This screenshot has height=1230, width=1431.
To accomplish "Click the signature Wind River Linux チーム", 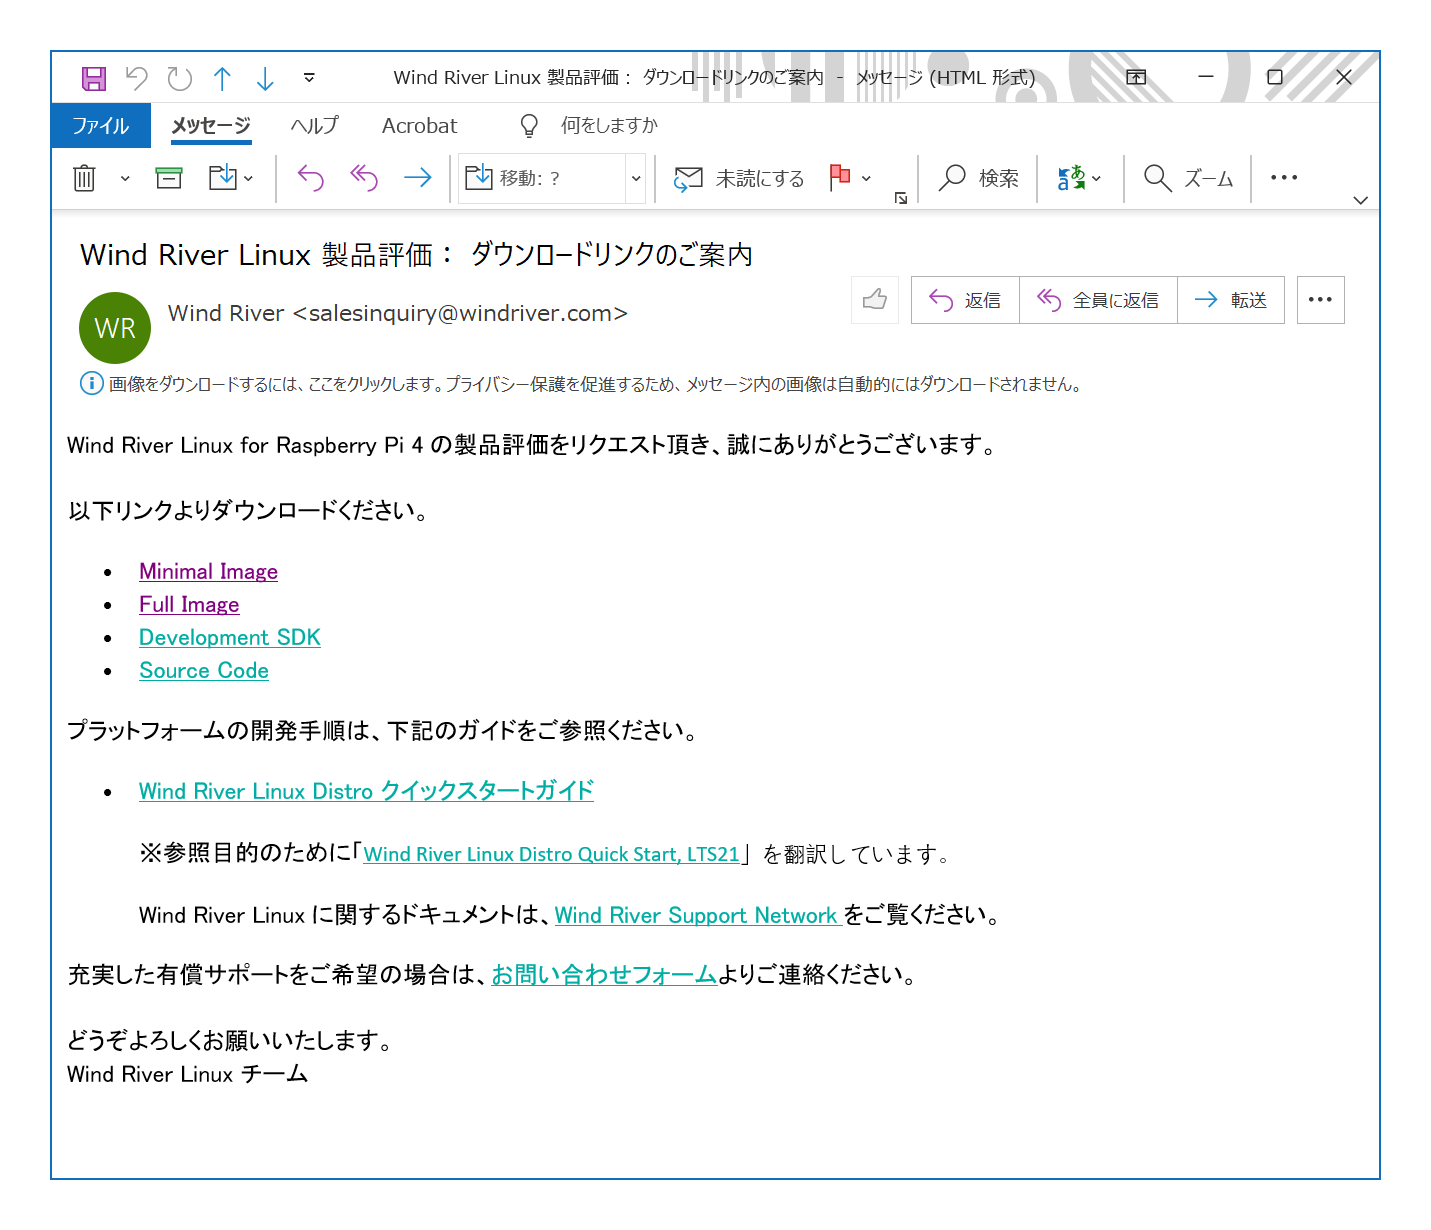I will coord(187,1074).
